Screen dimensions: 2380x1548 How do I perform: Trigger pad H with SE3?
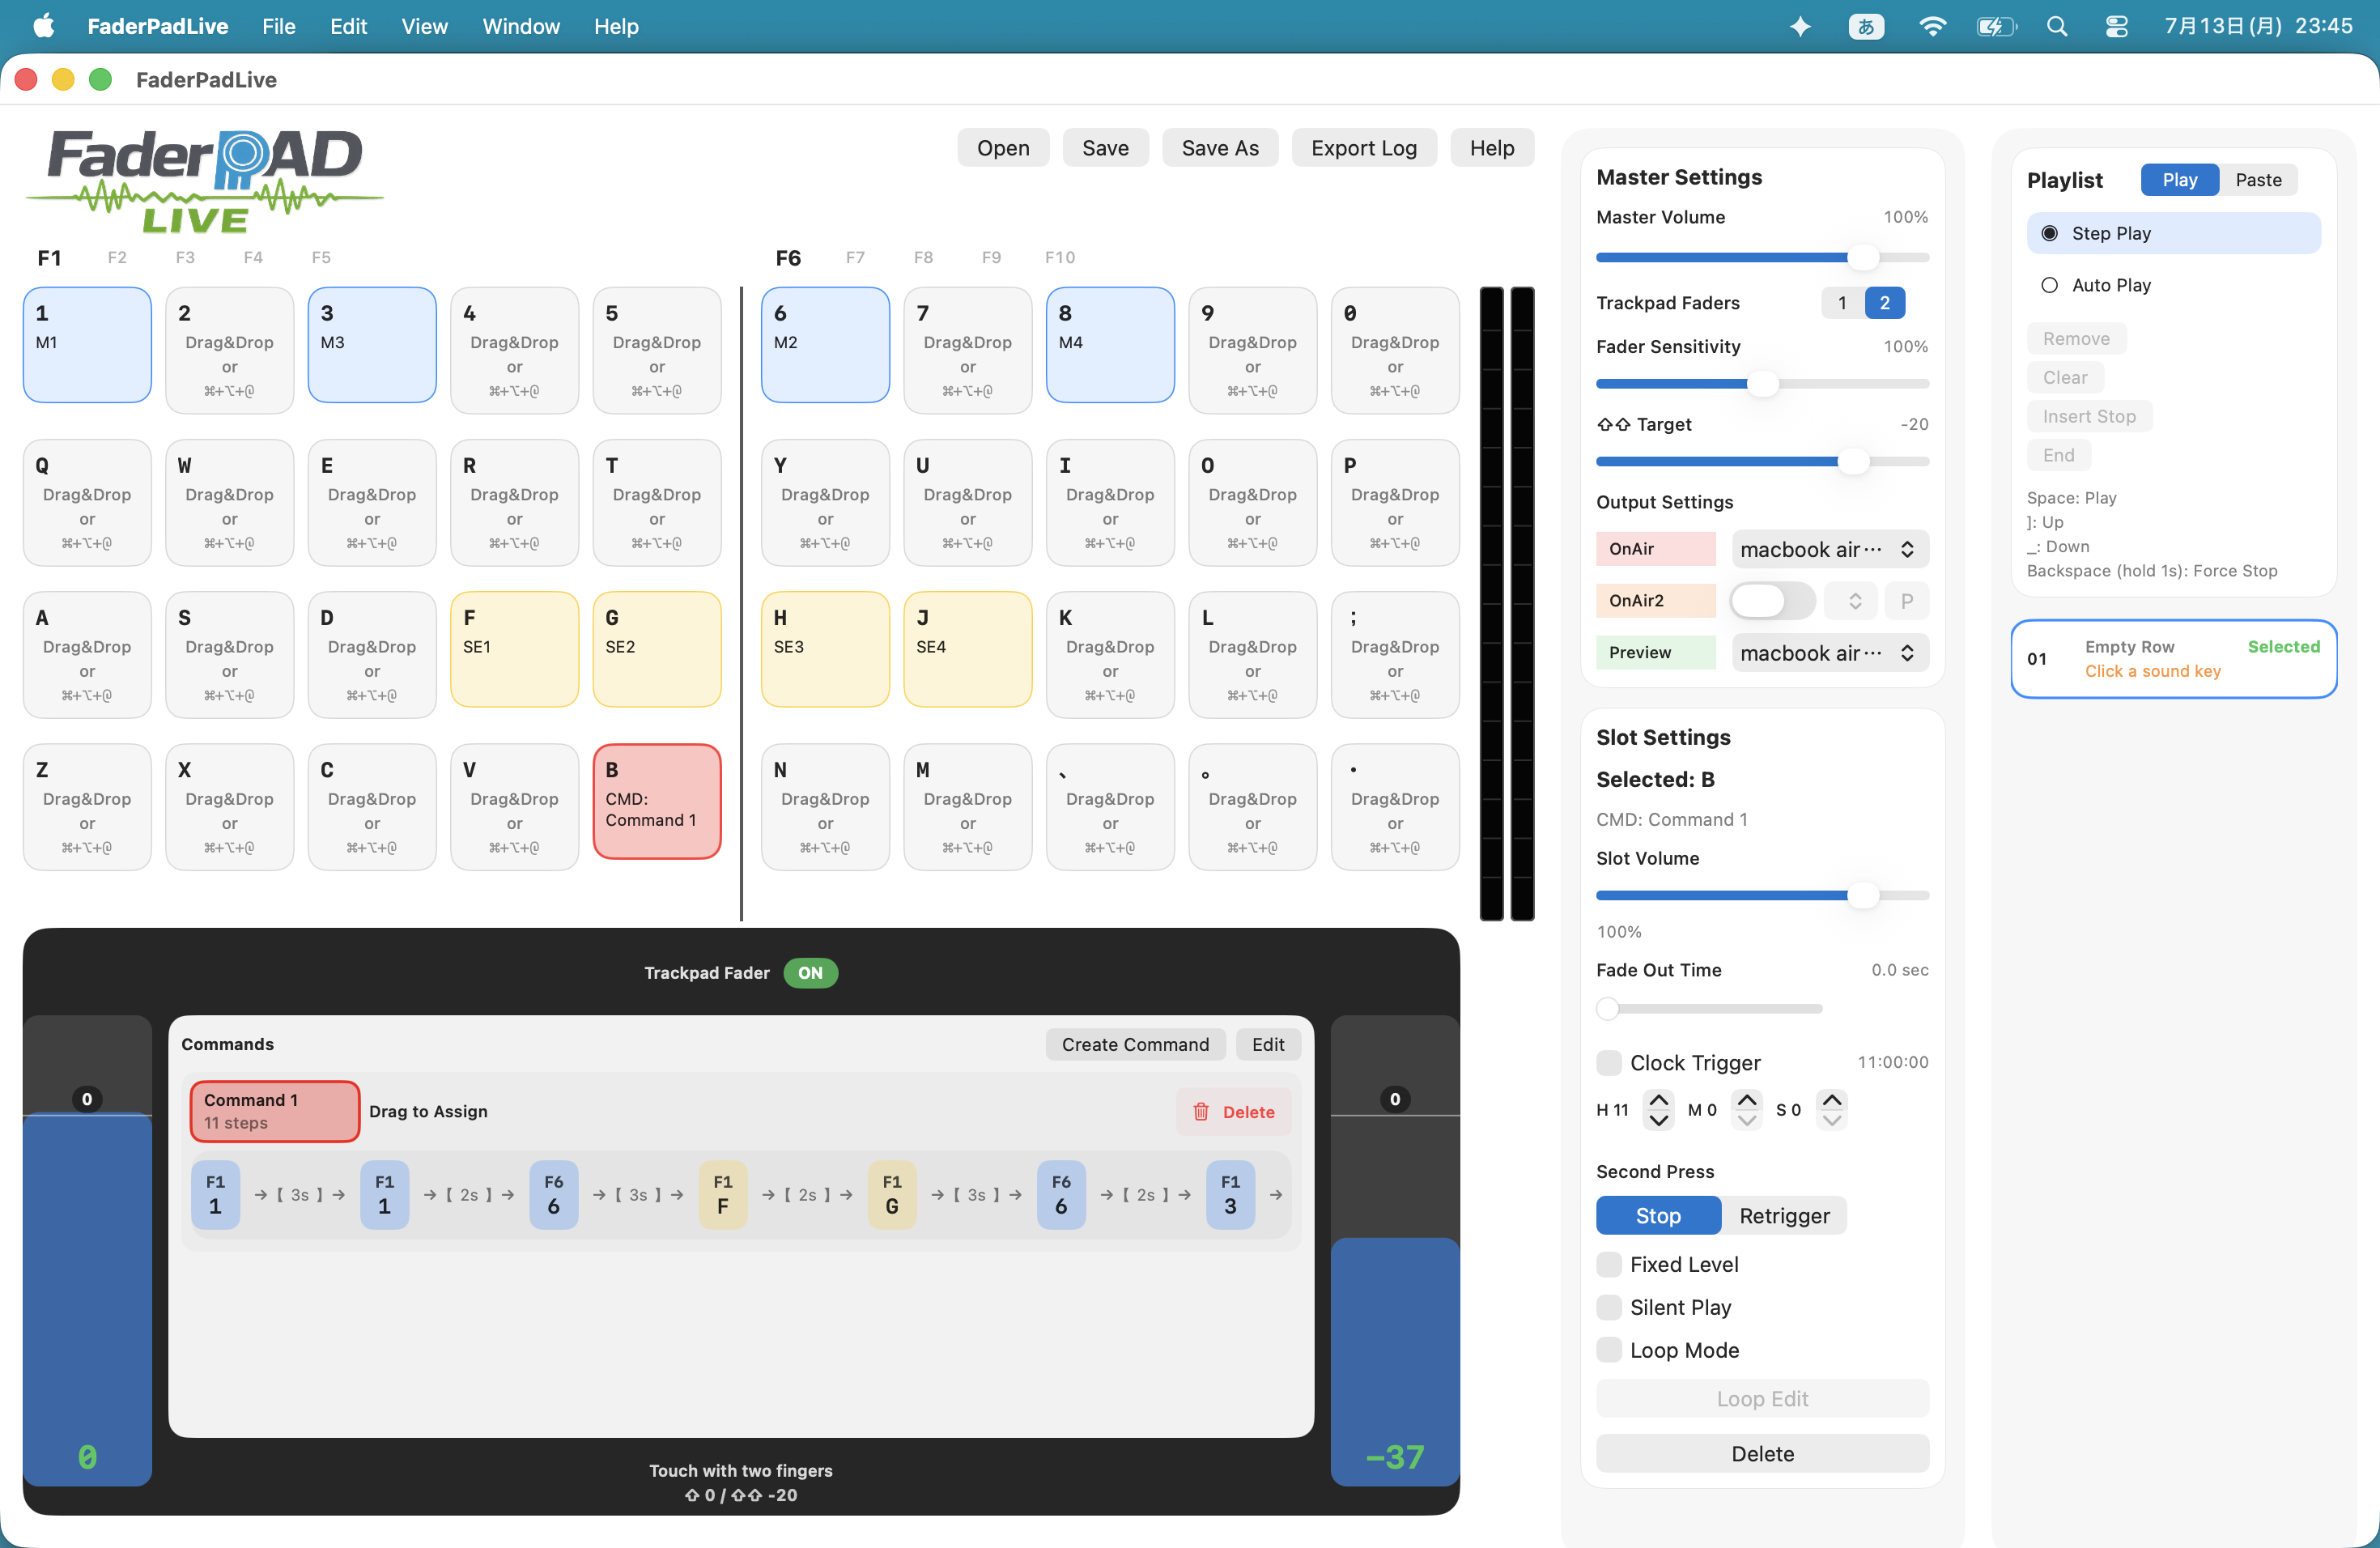point(825,649)
